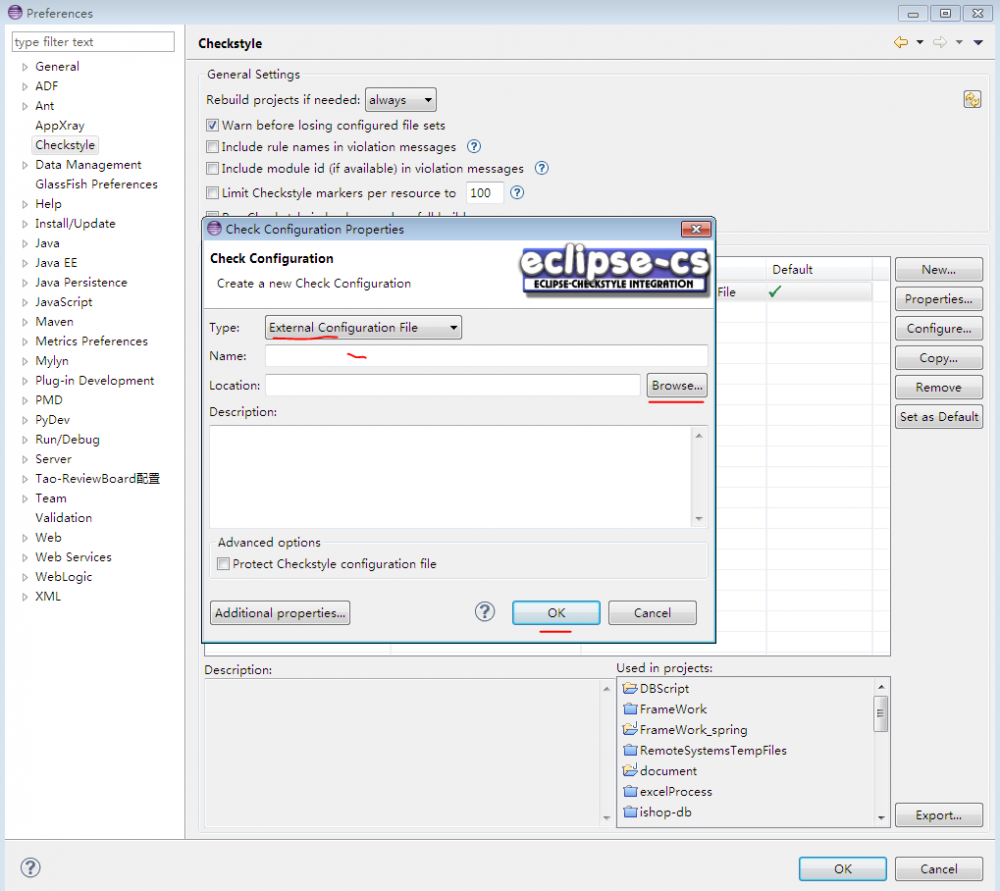This screenshot has width=1000, height=891.
Task: Click the help icon in Check Configuration dialog
Action: coord(485,612)
